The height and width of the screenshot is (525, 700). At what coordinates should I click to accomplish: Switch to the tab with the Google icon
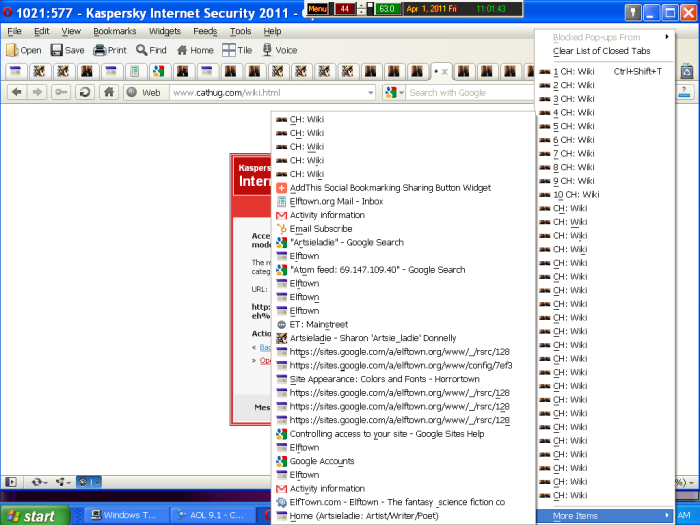tap(158, 71)
